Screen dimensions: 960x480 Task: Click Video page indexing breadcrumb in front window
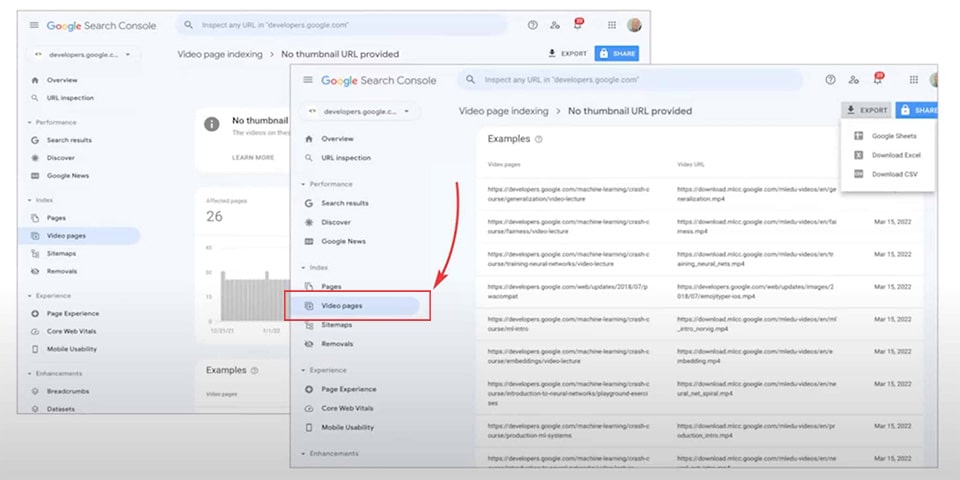pyautogui.click(x=503, y=111)
